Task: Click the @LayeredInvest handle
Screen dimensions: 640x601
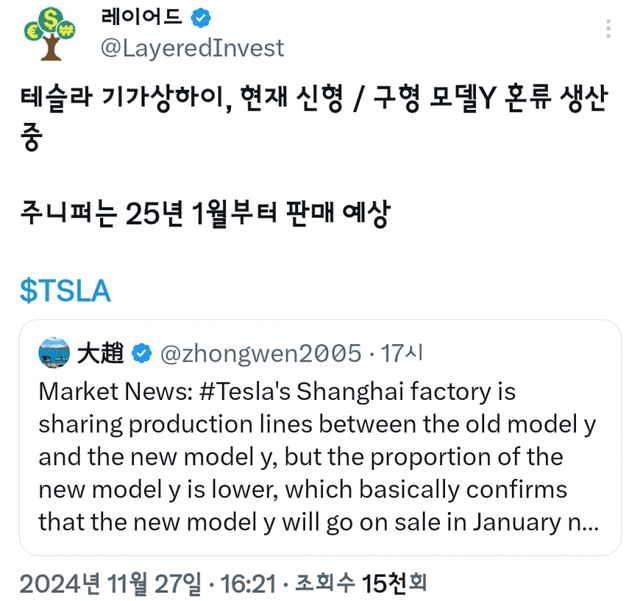Action: 193,48
